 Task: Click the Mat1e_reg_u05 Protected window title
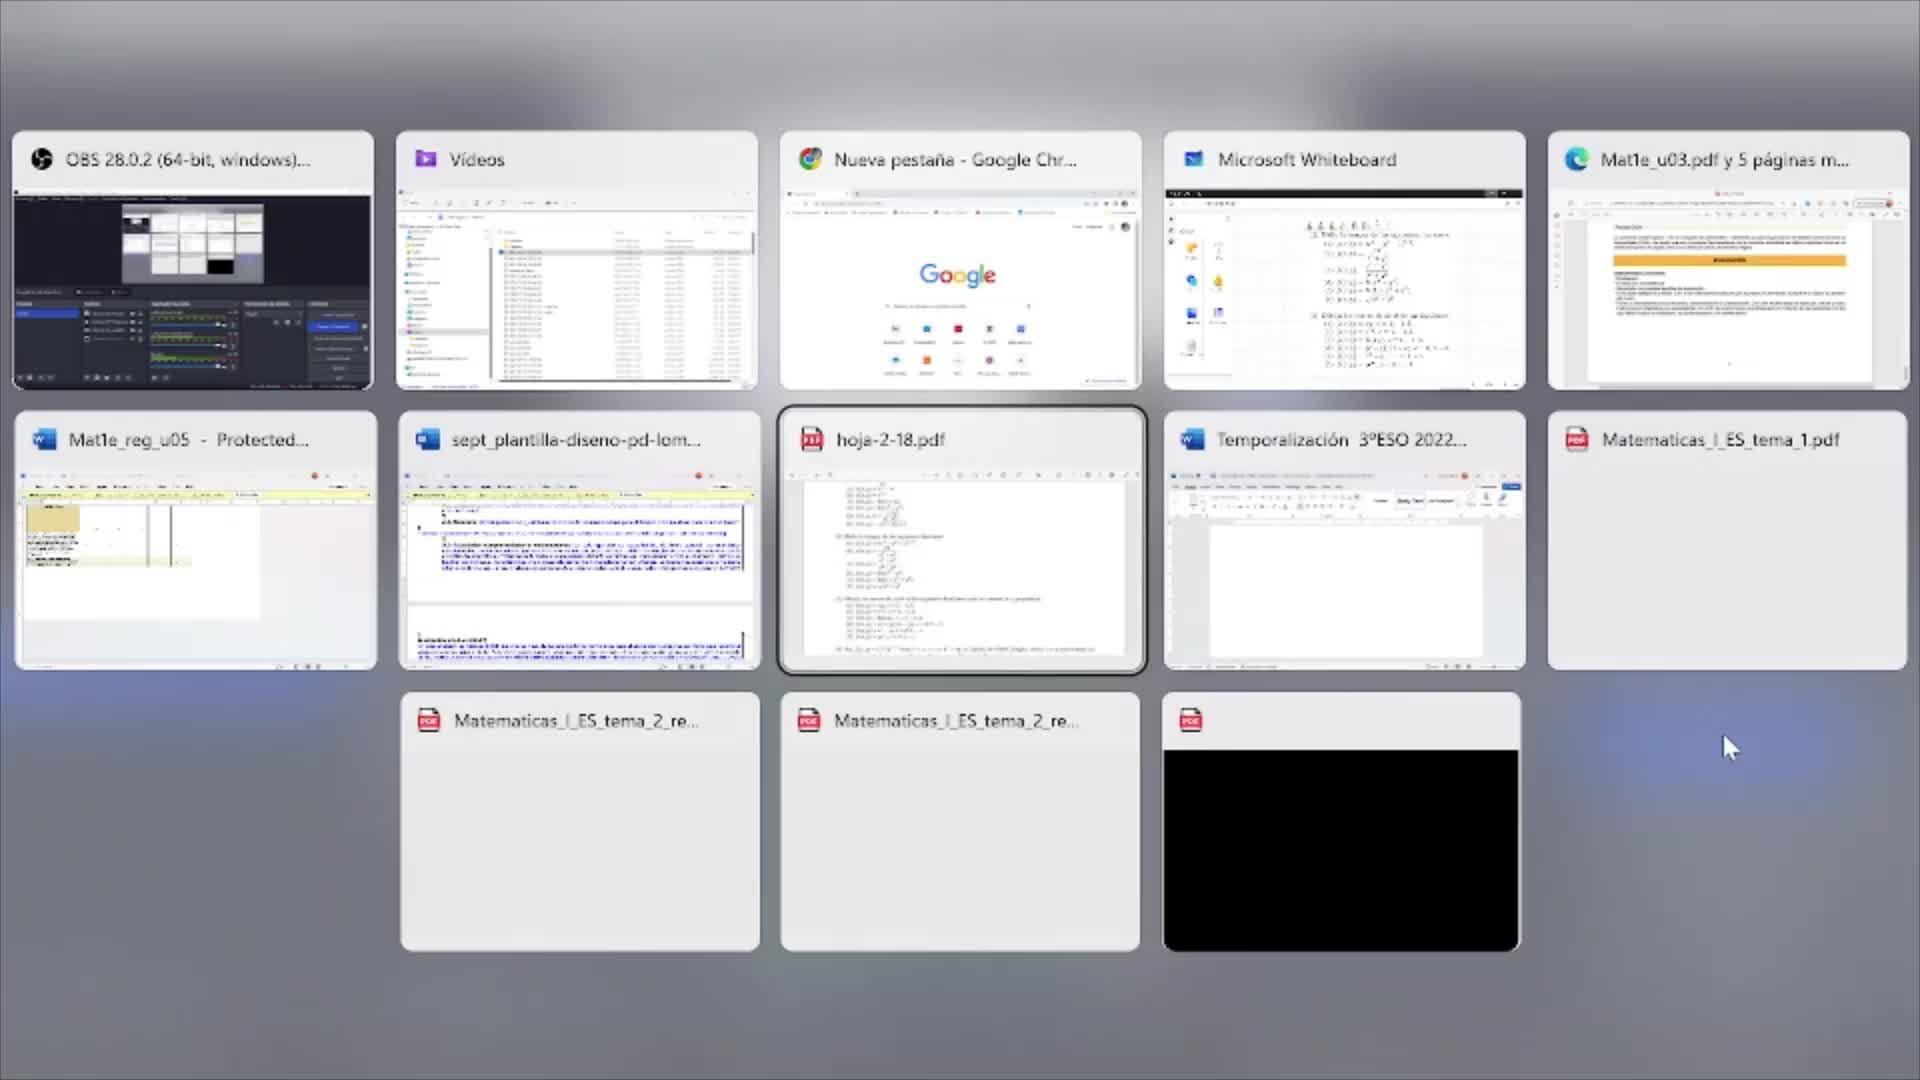(x=188, y=440)
